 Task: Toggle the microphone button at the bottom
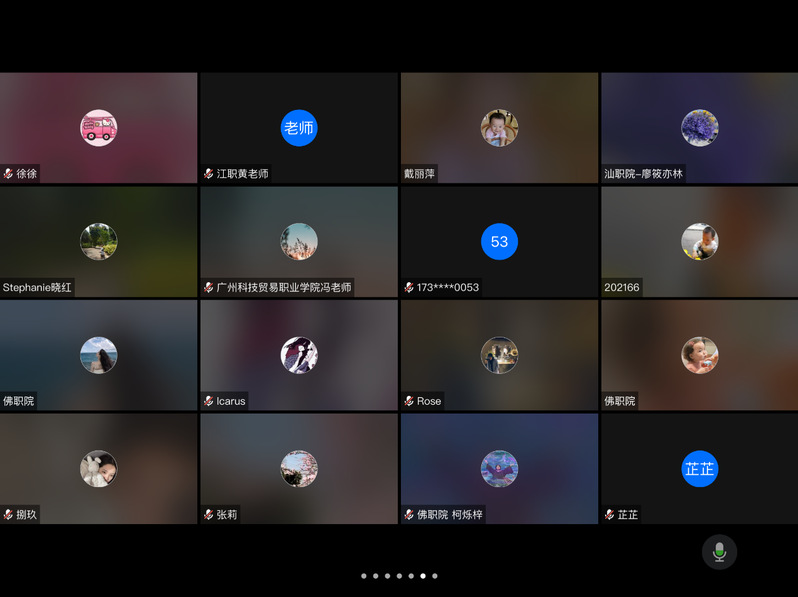pos(719,552)
